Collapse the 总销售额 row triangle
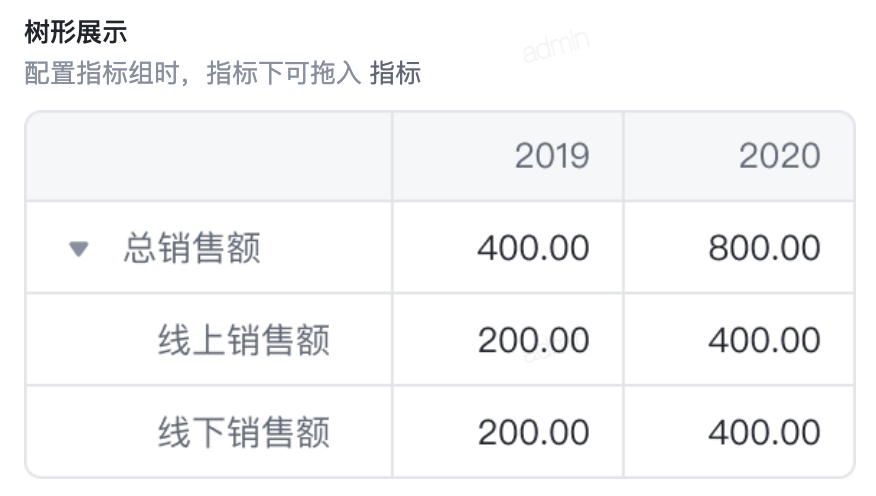The width and height of the screenshot is (876, 496). coord(79,248)
